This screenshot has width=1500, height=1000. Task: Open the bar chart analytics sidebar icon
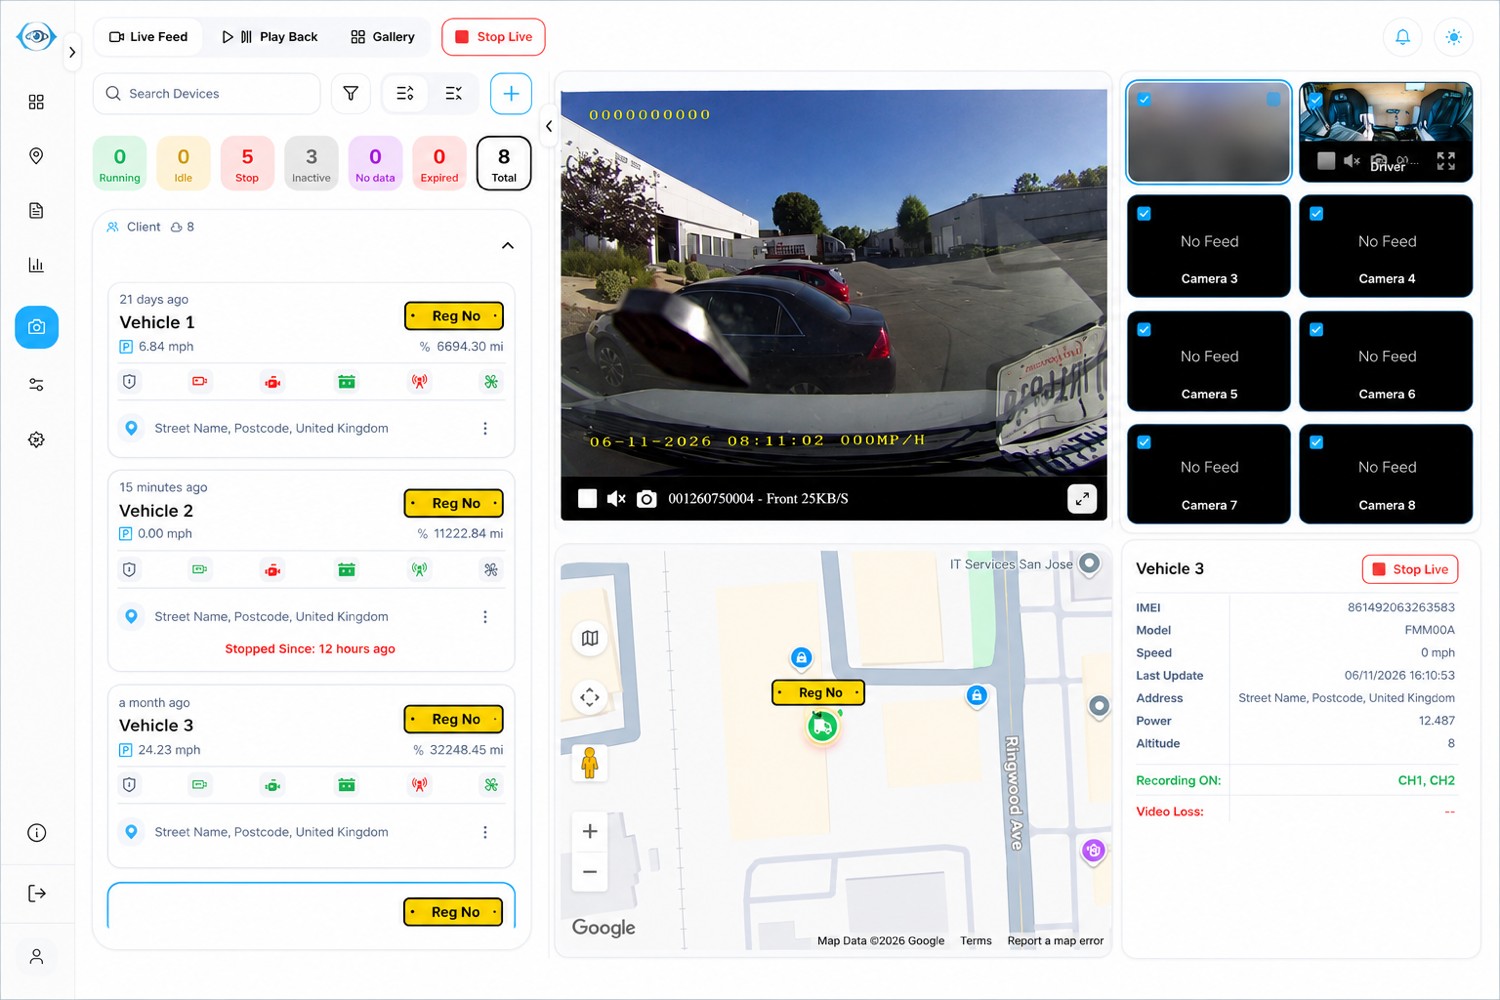pos(36,265)
